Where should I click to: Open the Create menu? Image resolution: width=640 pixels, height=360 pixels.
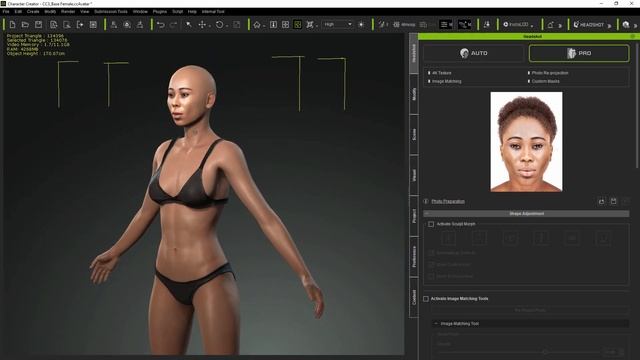(33, 12)
